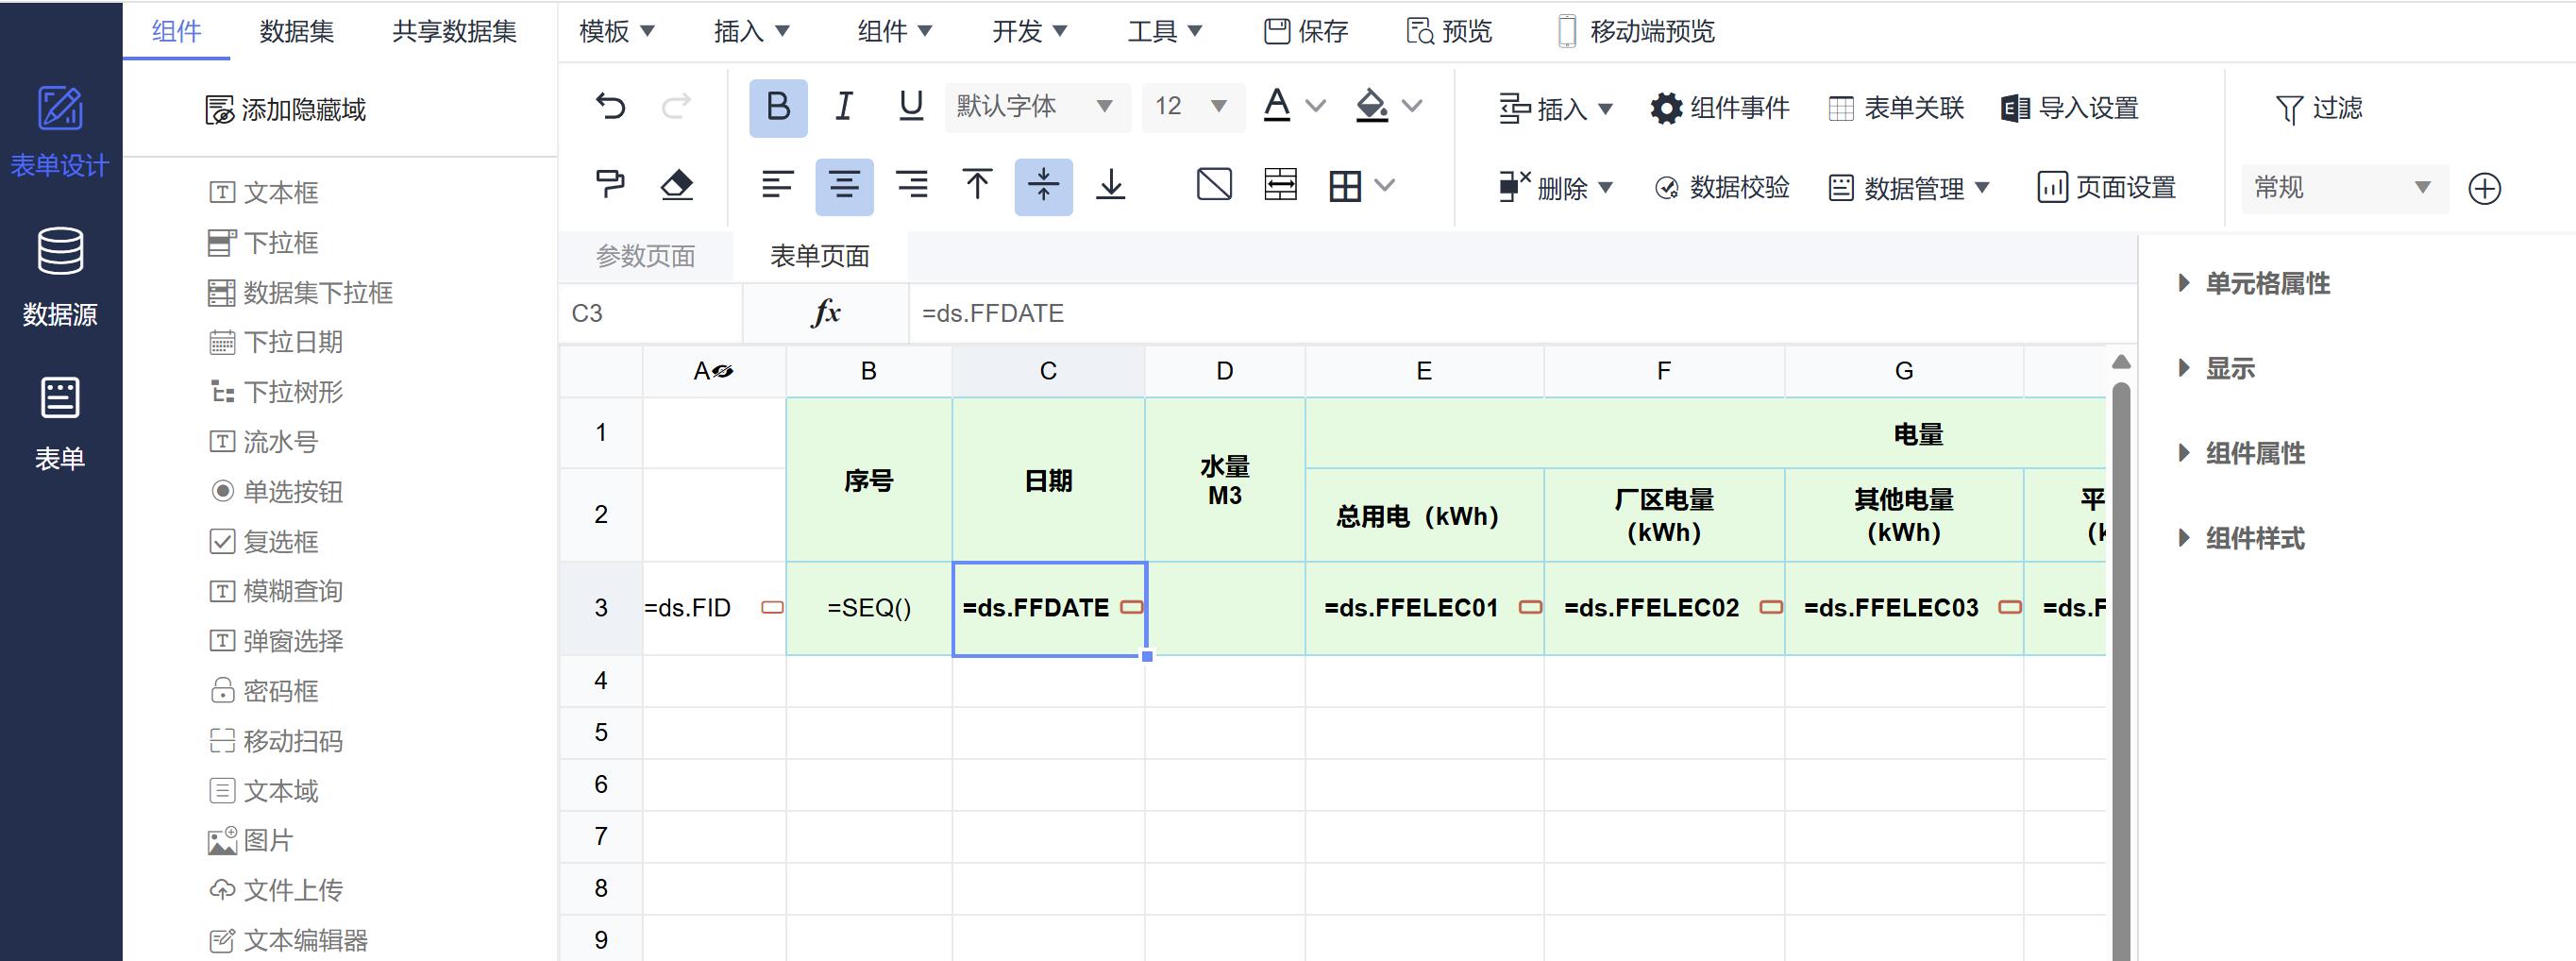This screenshot has width=2576, height=961.
Task: Click the 添加隐藏域 button
Action: [x=286, y=110]
